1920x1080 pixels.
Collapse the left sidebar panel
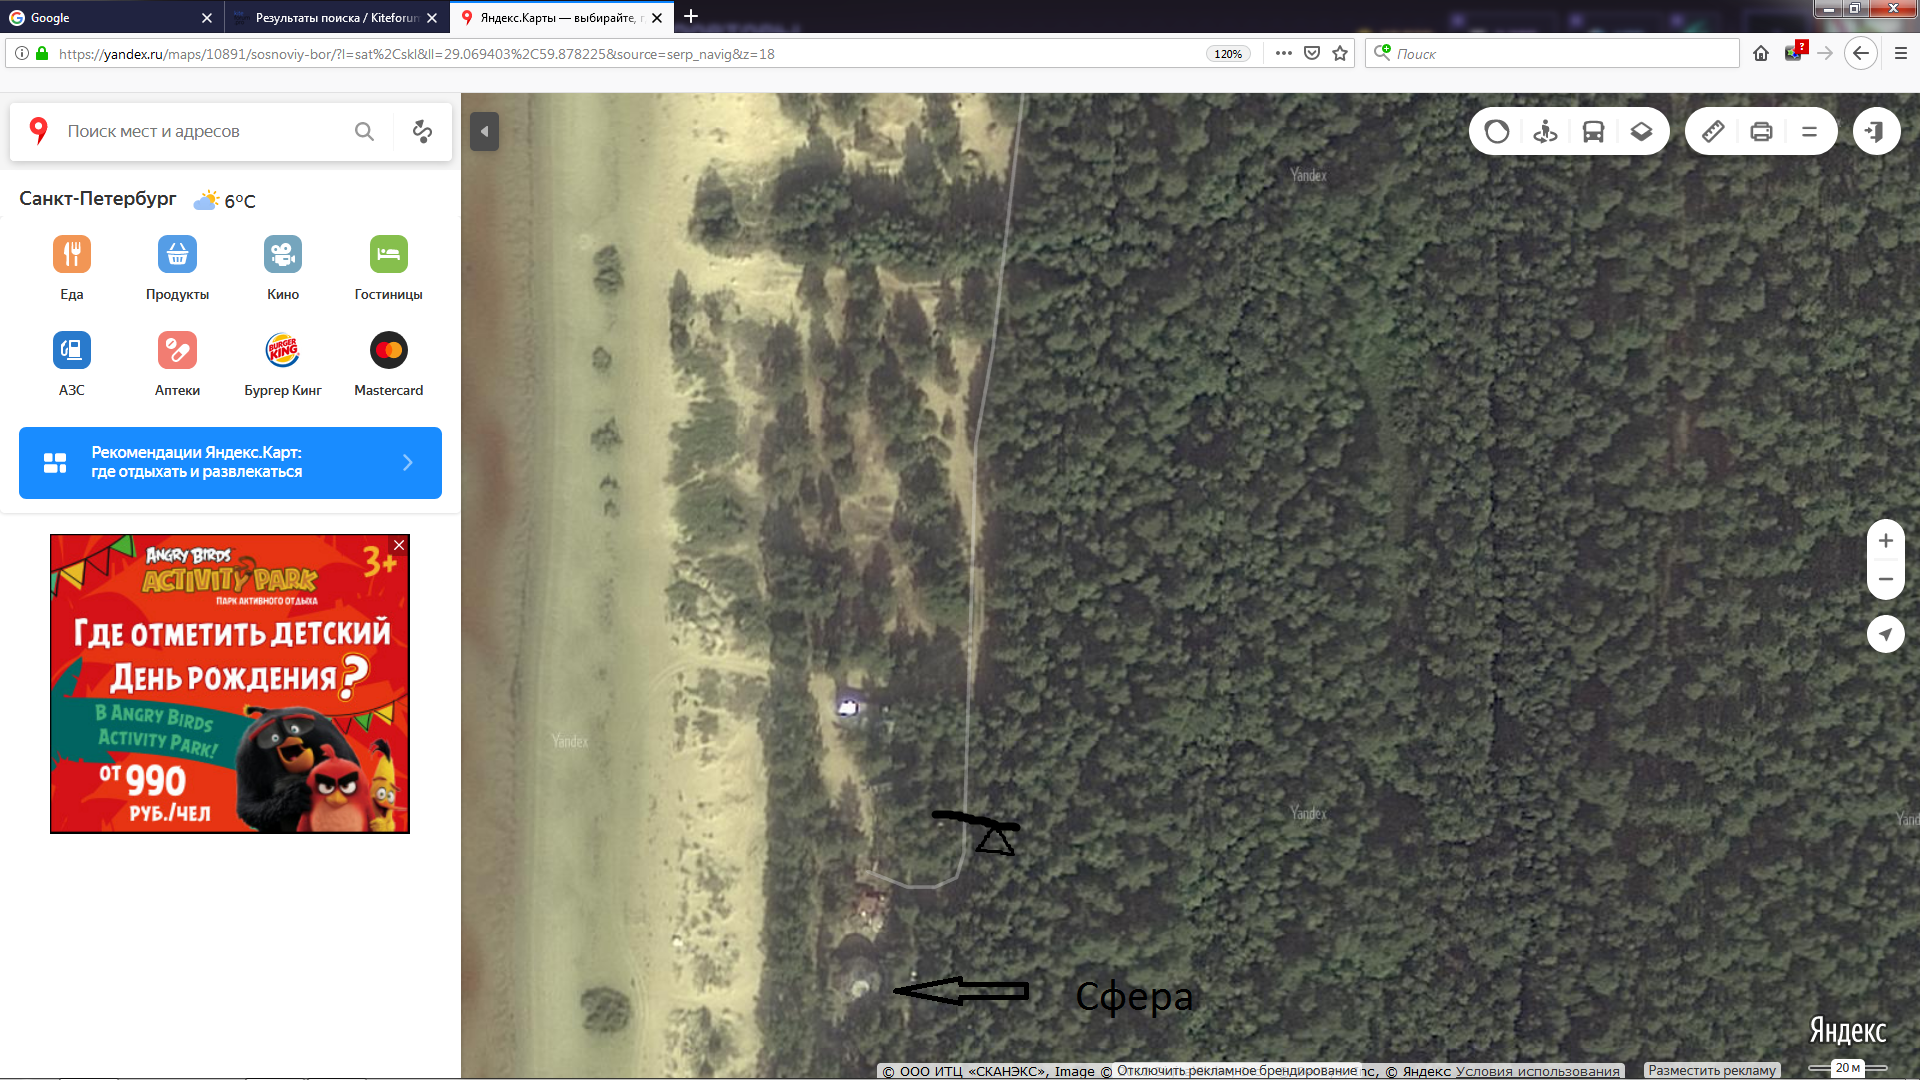click(484, 131)
